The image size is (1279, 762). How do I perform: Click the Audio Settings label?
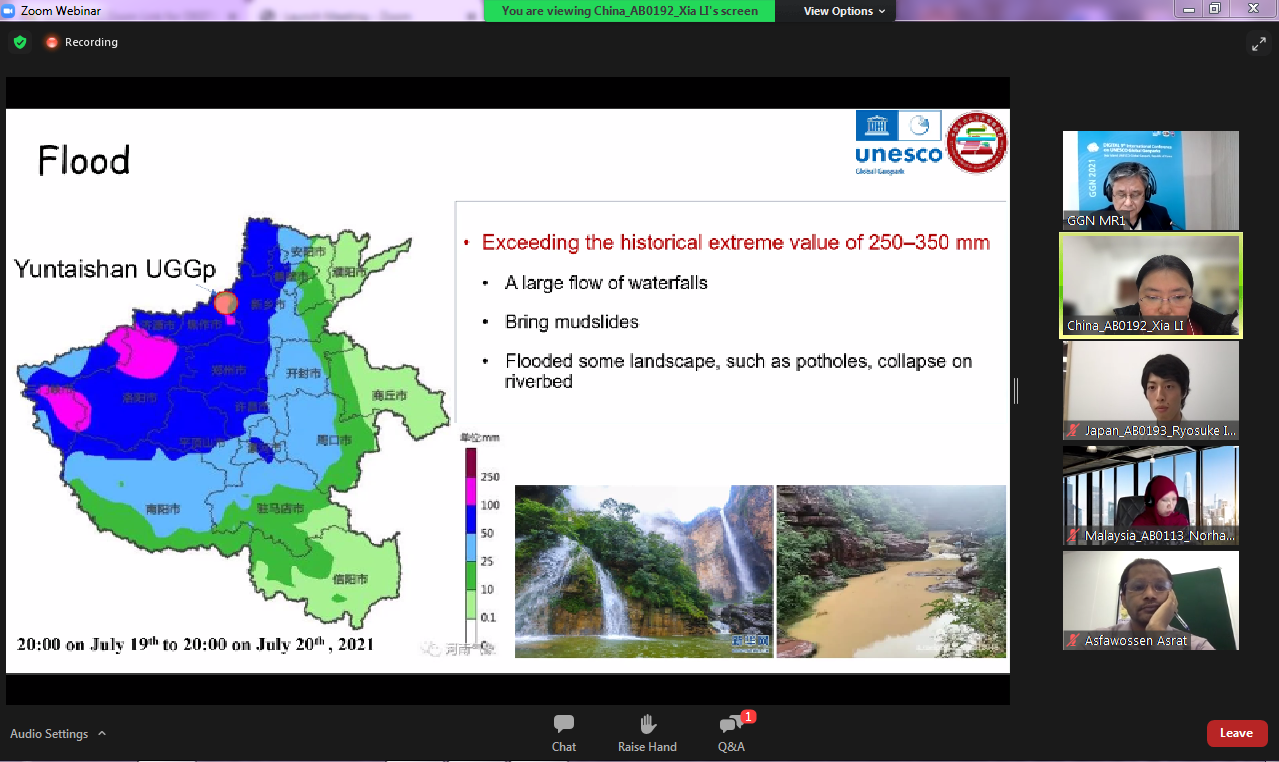(x=49, y=734)
